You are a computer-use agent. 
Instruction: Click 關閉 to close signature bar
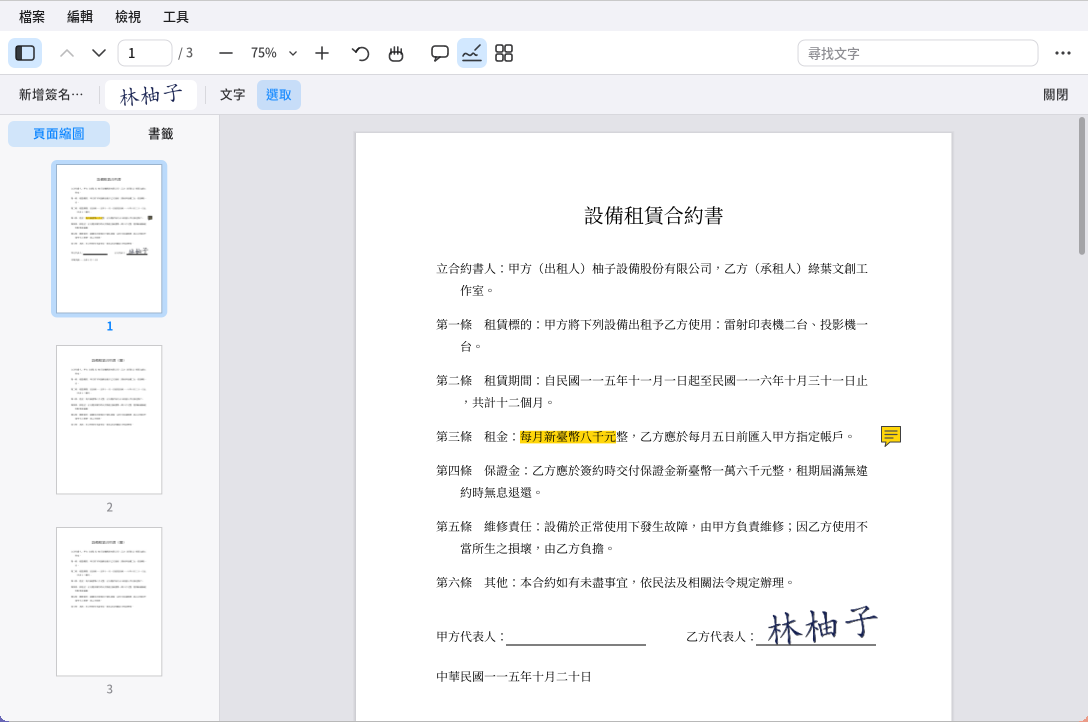(x=1055, y=95)
